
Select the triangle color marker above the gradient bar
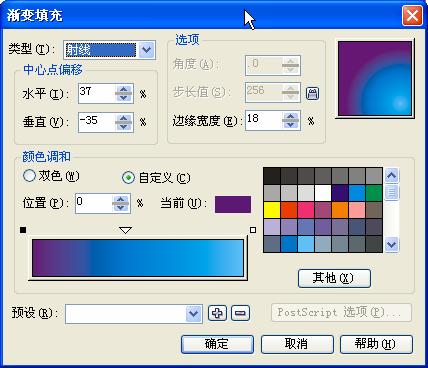[125, 230]
